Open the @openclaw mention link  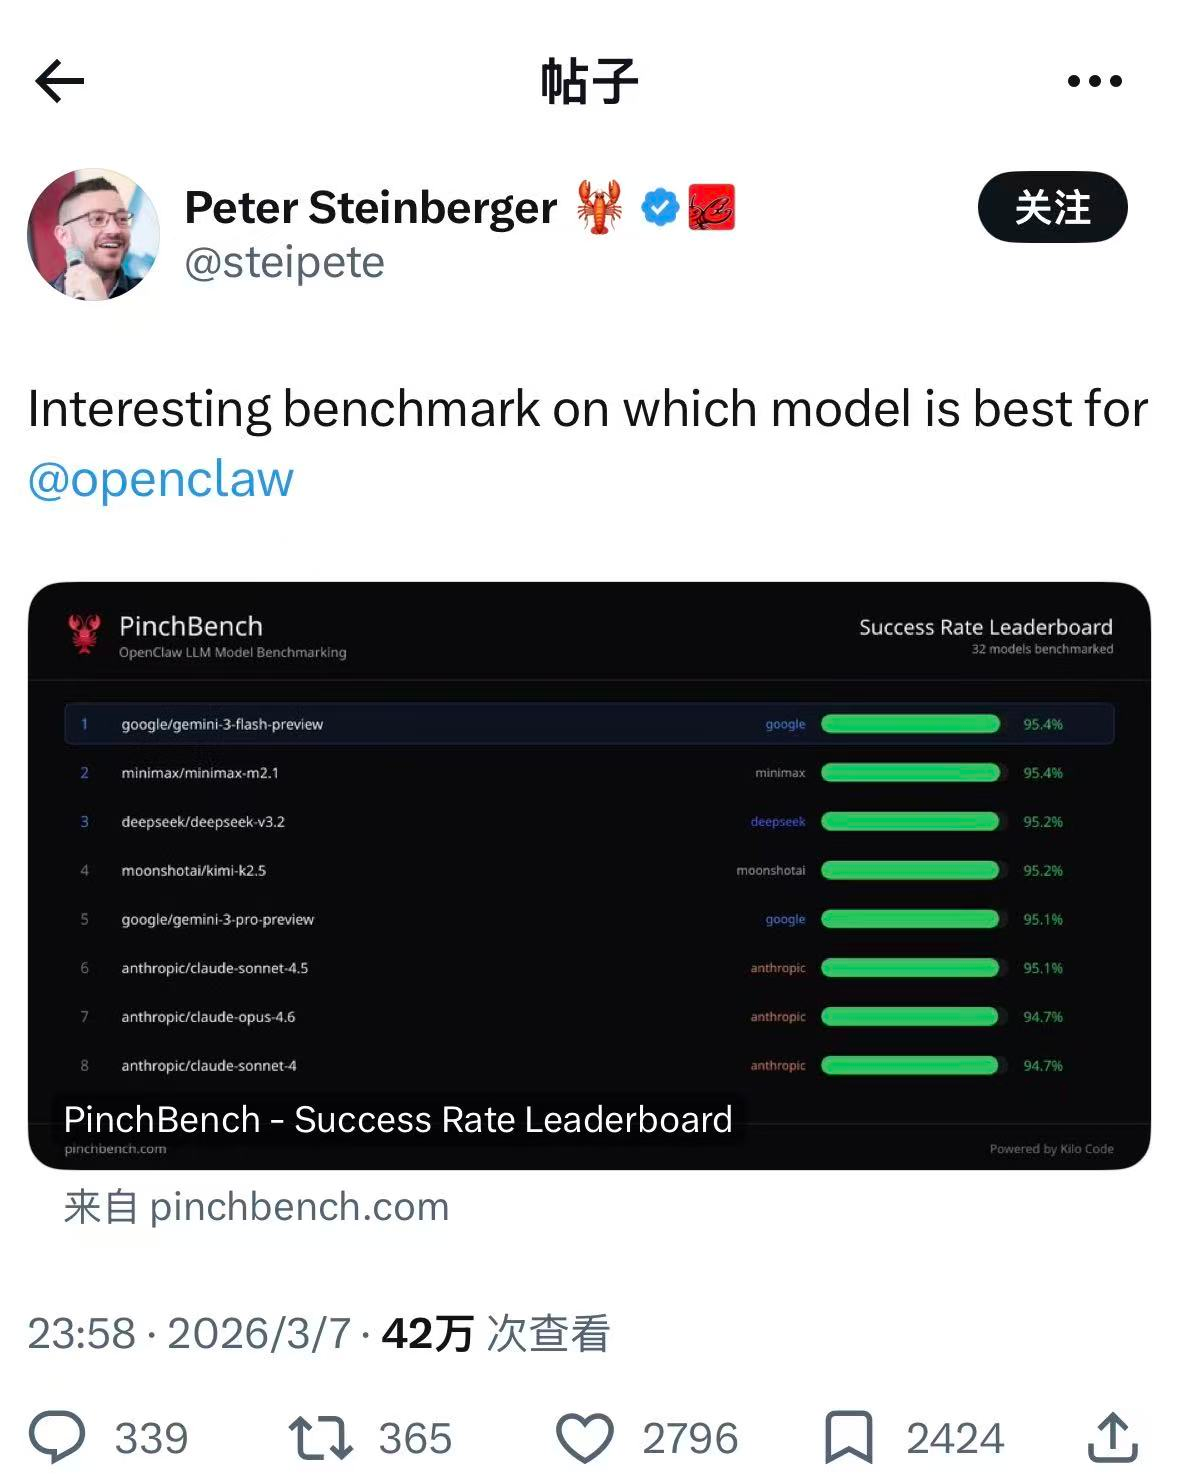point(161,479)
